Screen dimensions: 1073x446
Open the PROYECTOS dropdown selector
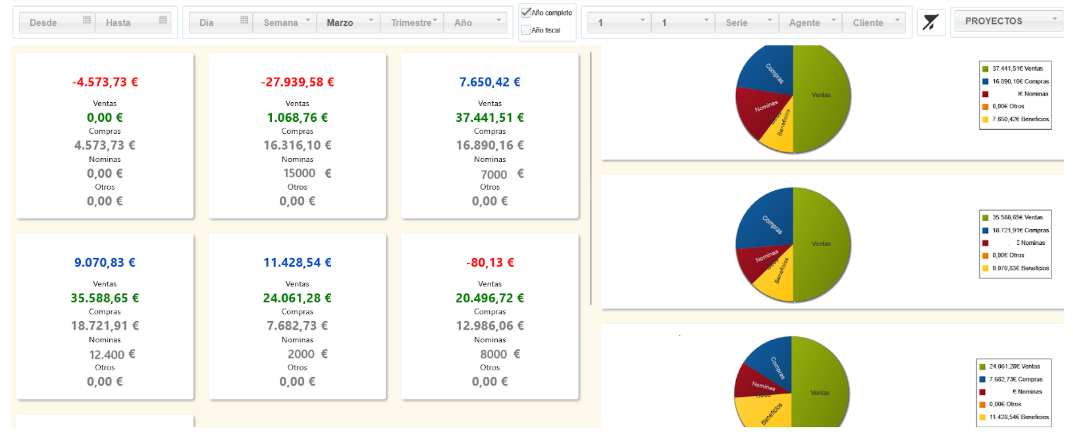[1007, 21]
